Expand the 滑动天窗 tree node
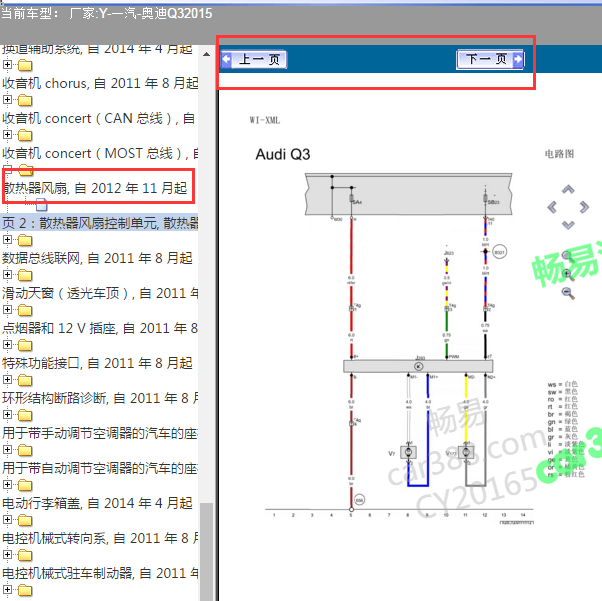This screenshot has width=602, height=601. pyautogui.click(x=7, y=275)
